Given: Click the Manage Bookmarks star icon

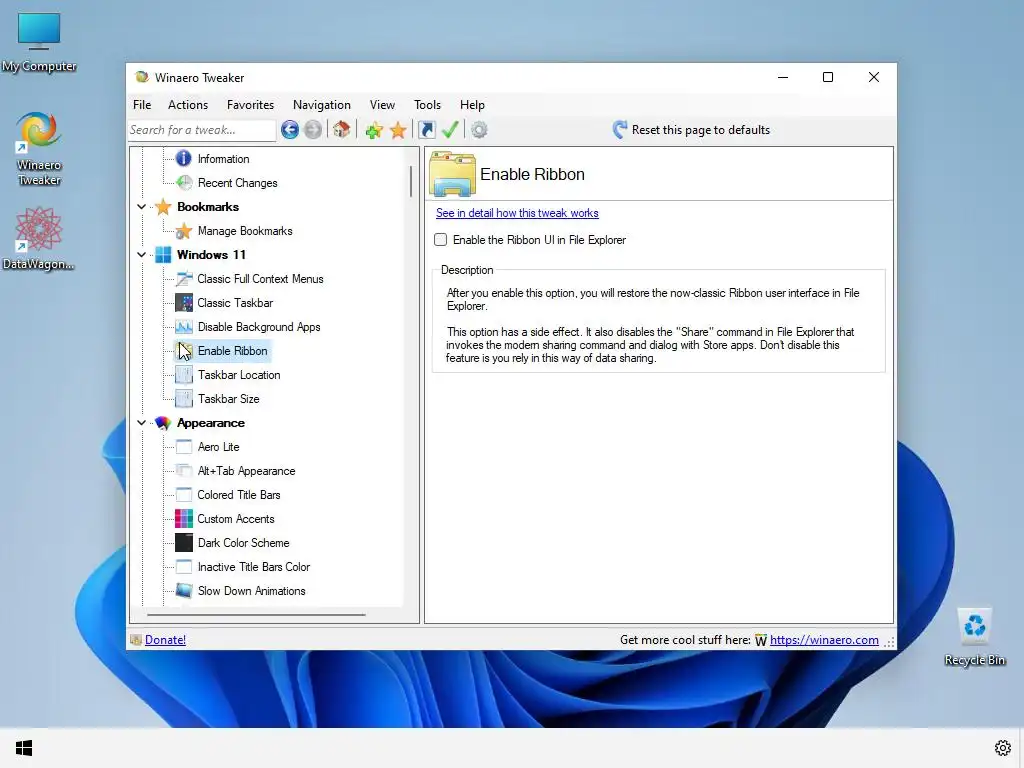Looking at the screenshot, I should 184,231.
